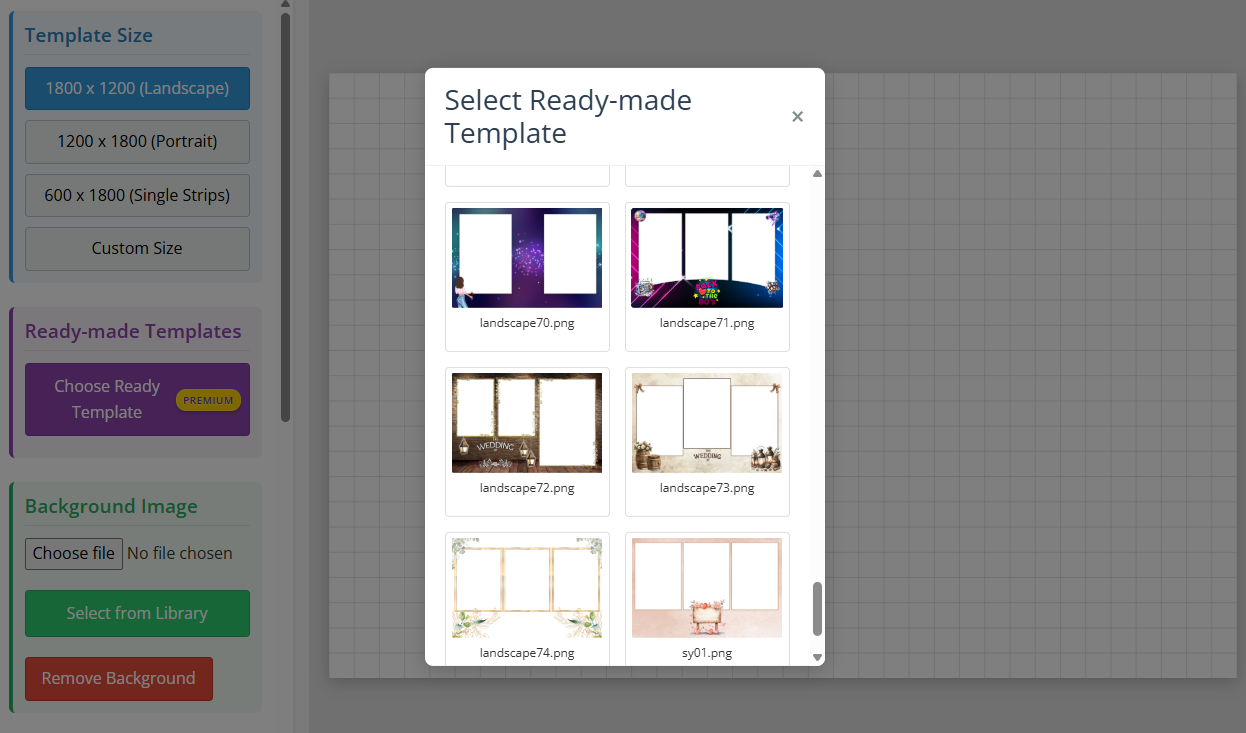Select 1800 x 1200 (Landscape) size

pyautogui.click(x=137, y=88)
